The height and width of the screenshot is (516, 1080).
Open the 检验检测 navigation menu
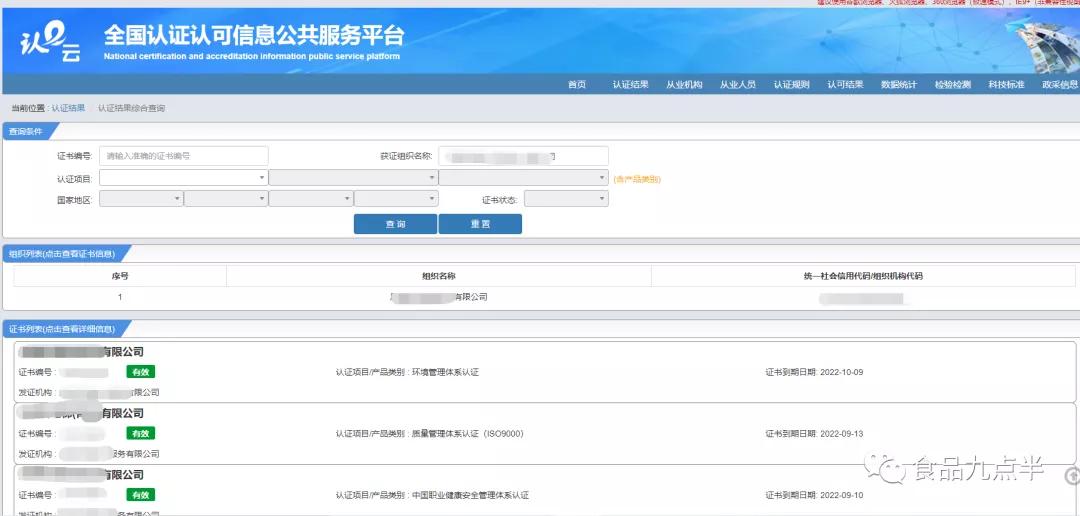click(953, 85)
